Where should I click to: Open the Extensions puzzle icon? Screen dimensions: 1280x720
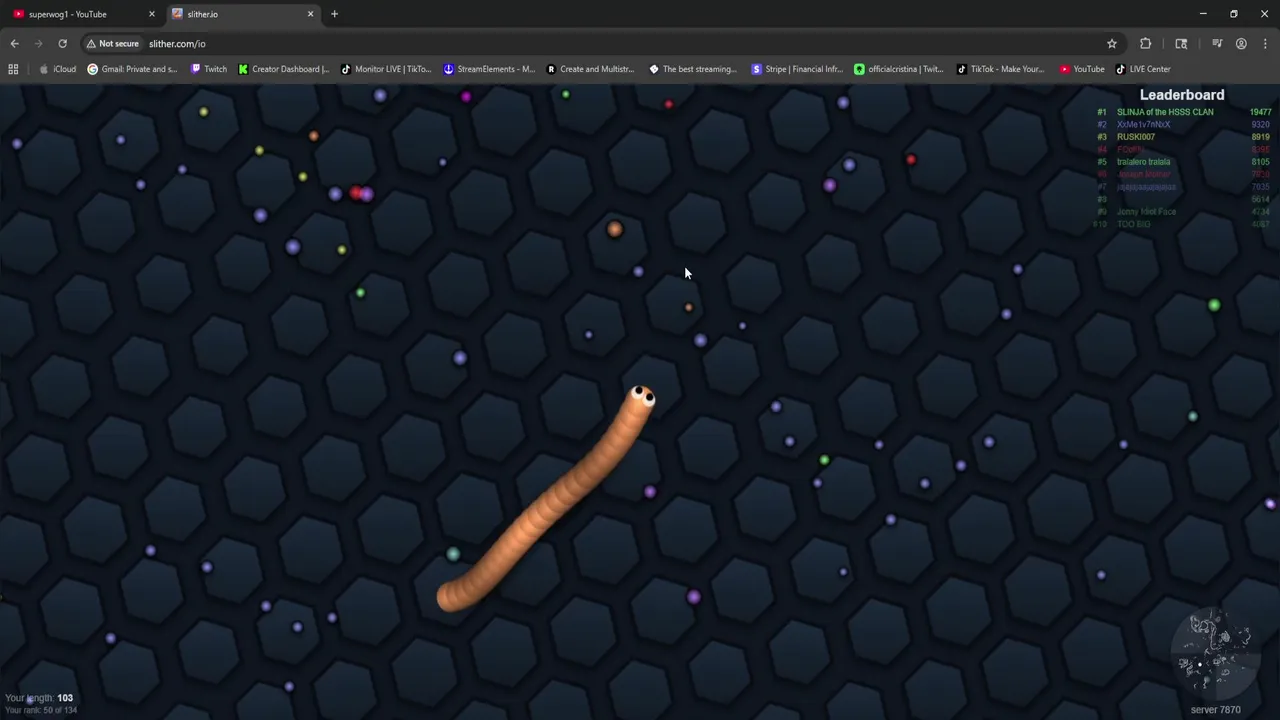[1145, 44]
